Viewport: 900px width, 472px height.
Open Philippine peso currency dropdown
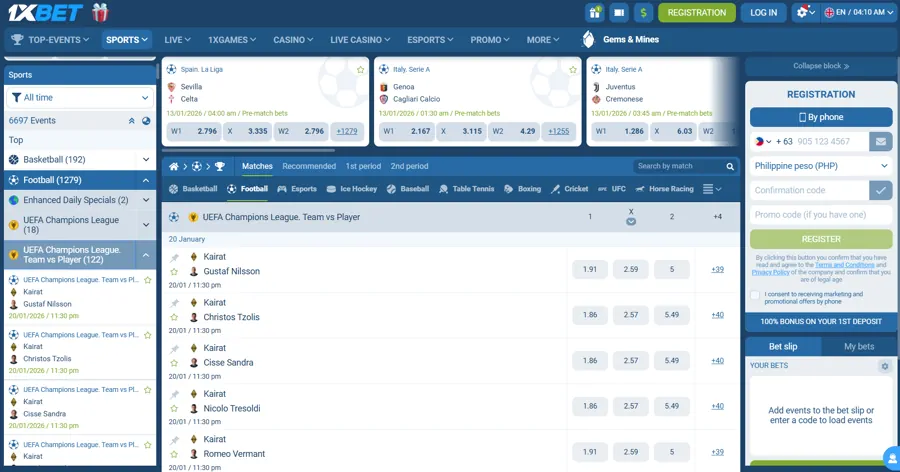pyautogui.click(x=821, y=166)
